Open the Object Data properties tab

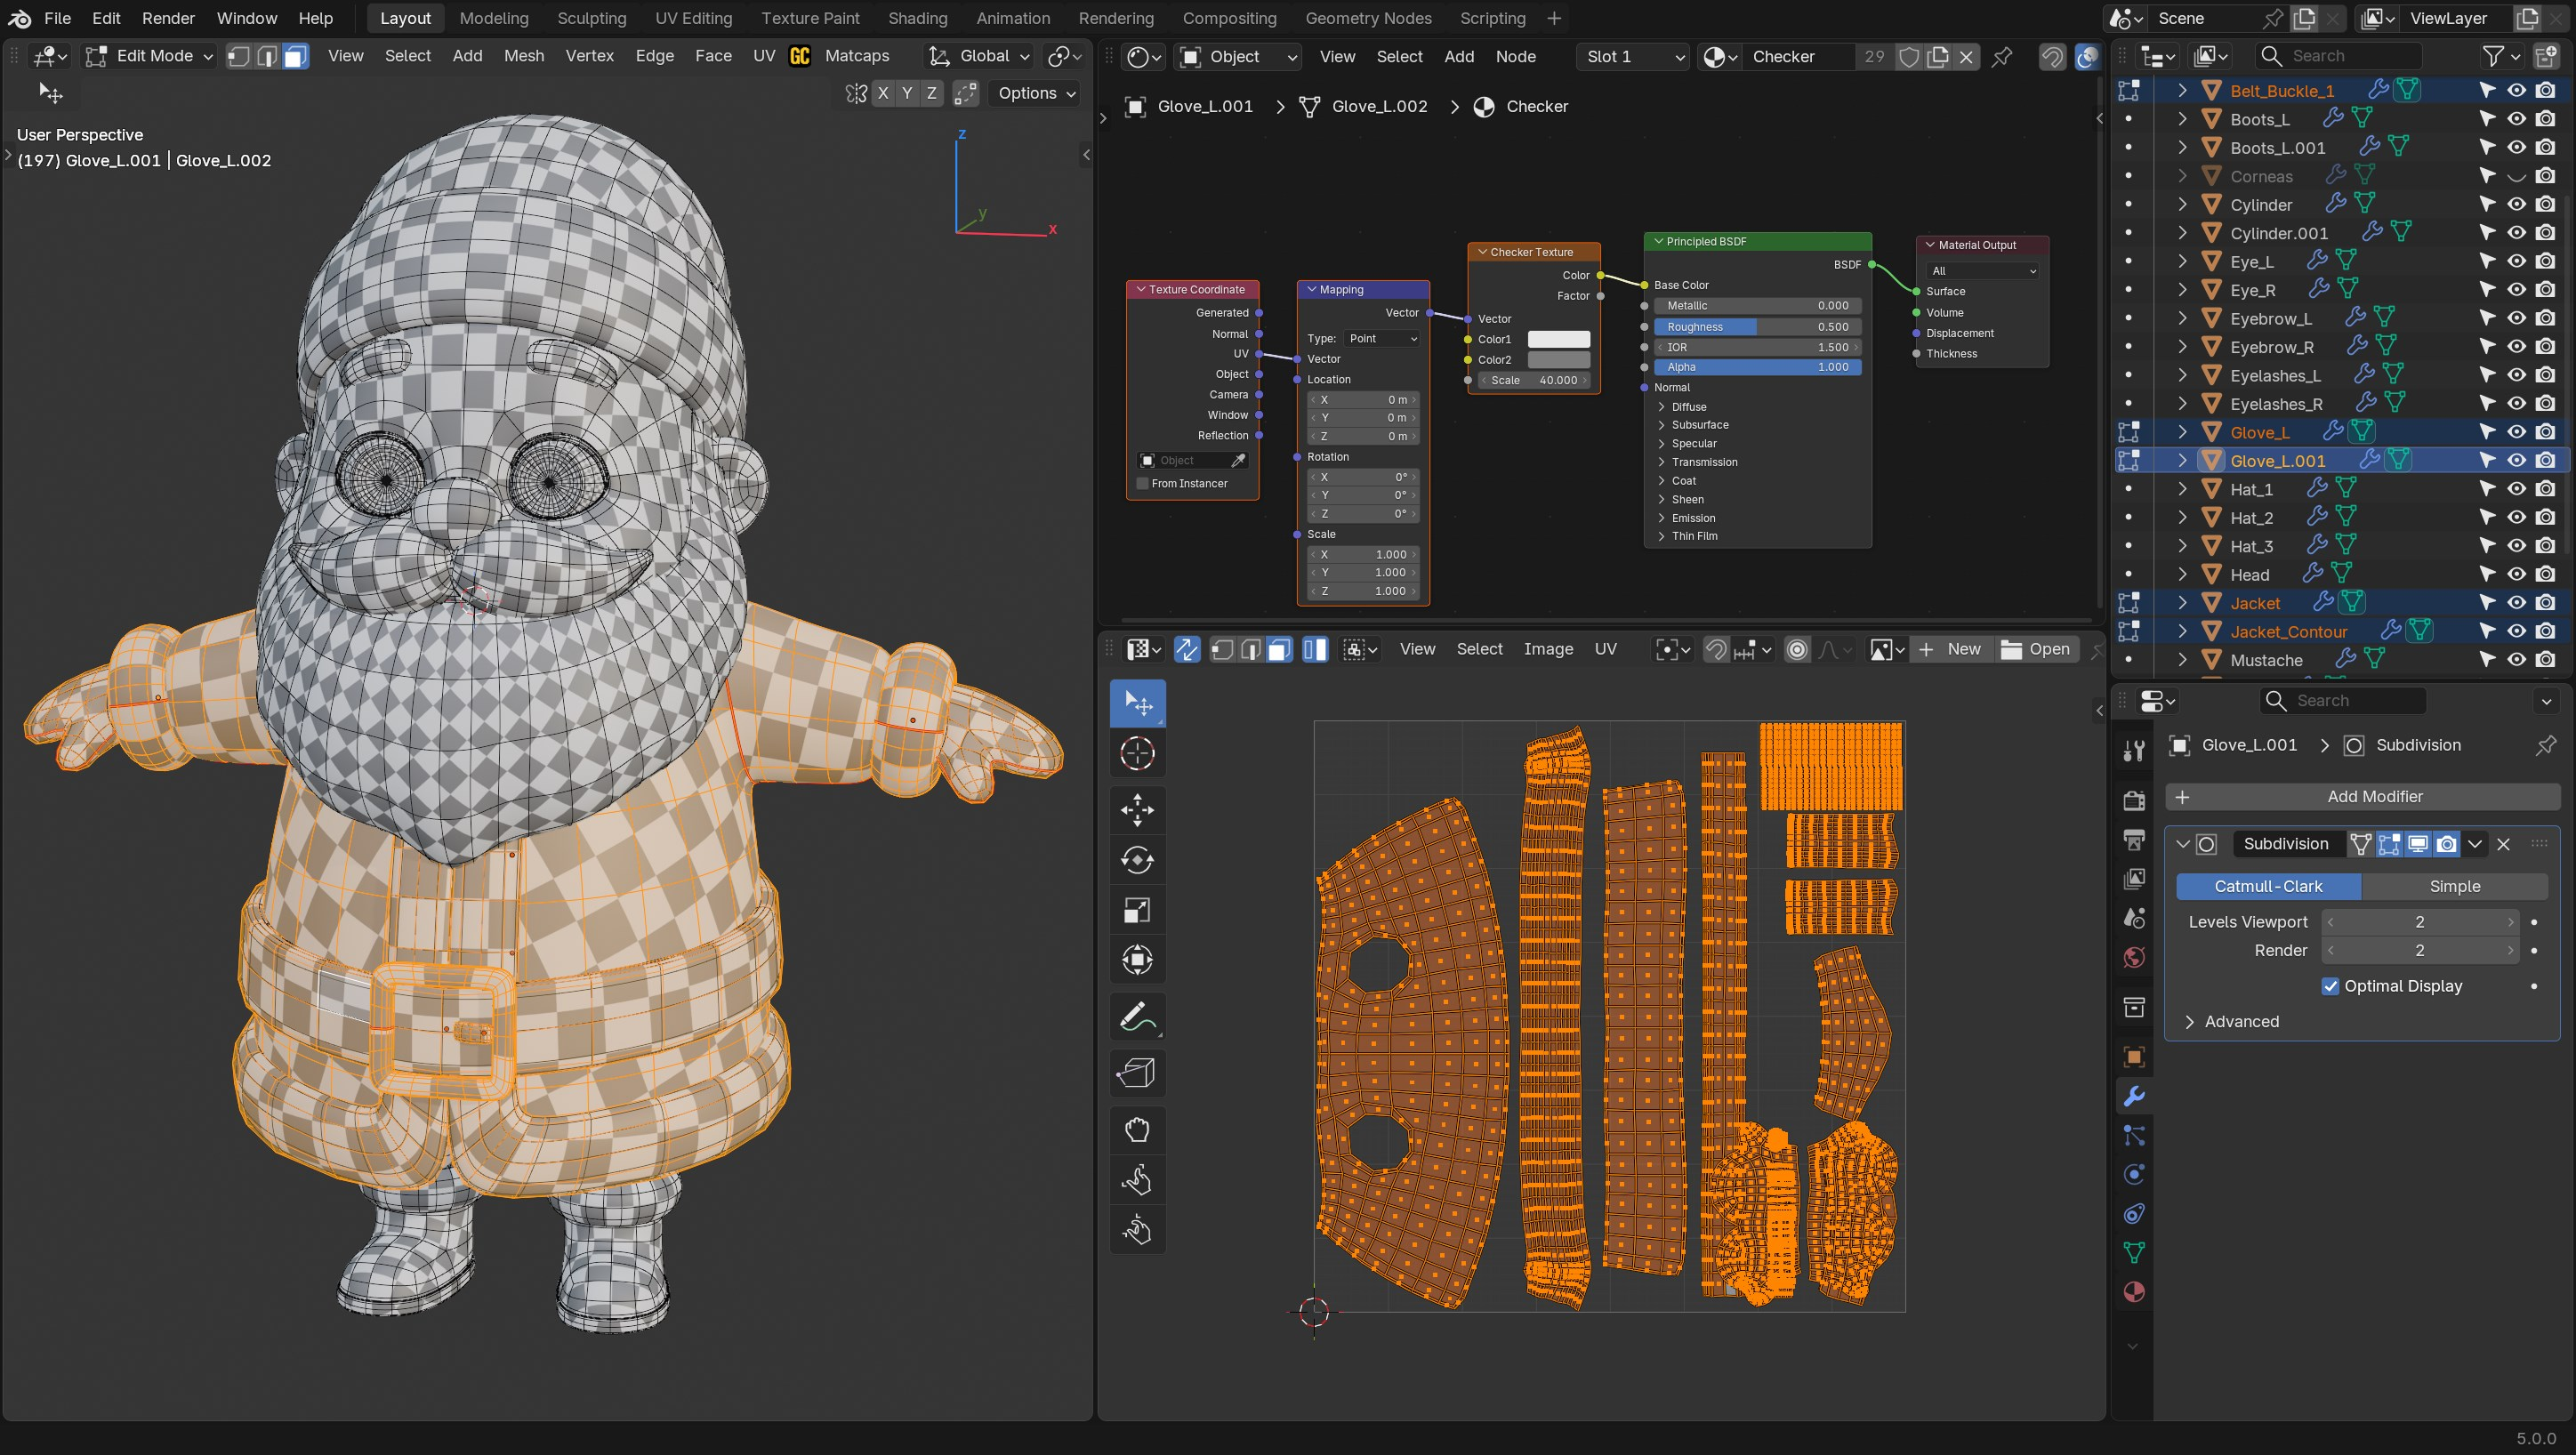point(2133,1252)
